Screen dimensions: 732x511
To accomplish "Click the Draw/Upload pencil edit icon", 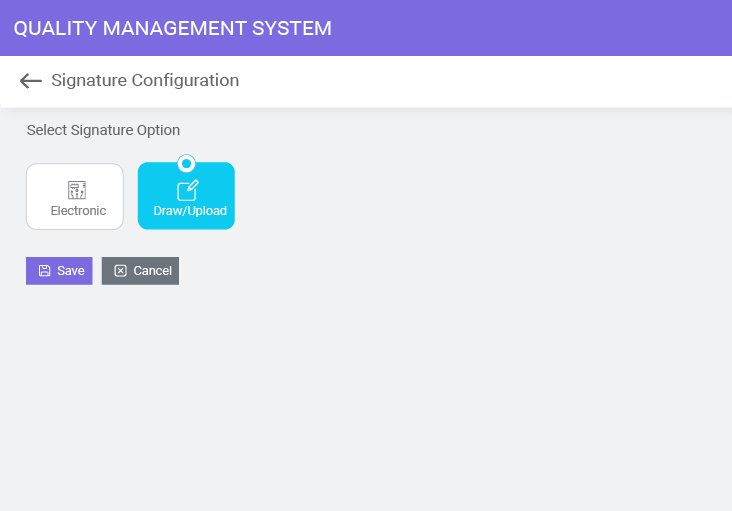I will coord(188,190).
